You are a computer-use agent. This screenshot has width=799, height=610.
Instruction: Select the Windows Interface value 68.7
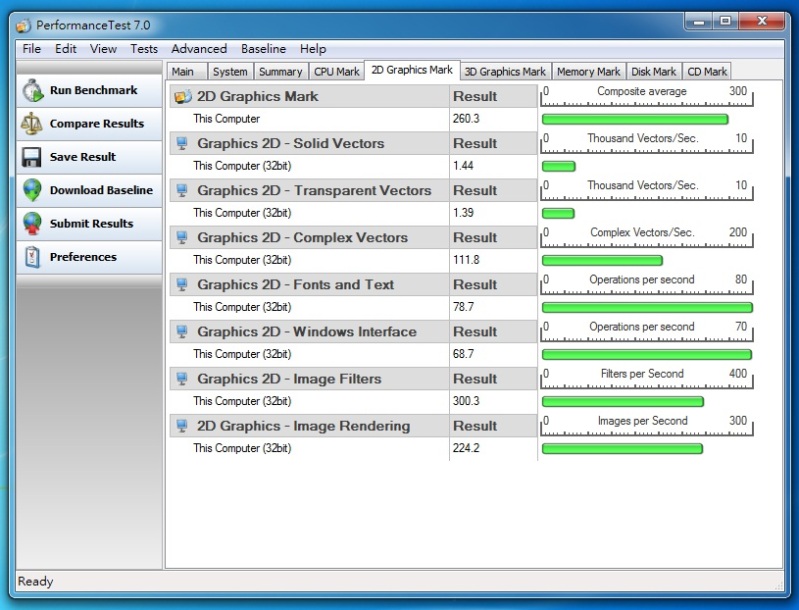pyautogui.click(x=463, y=354)
